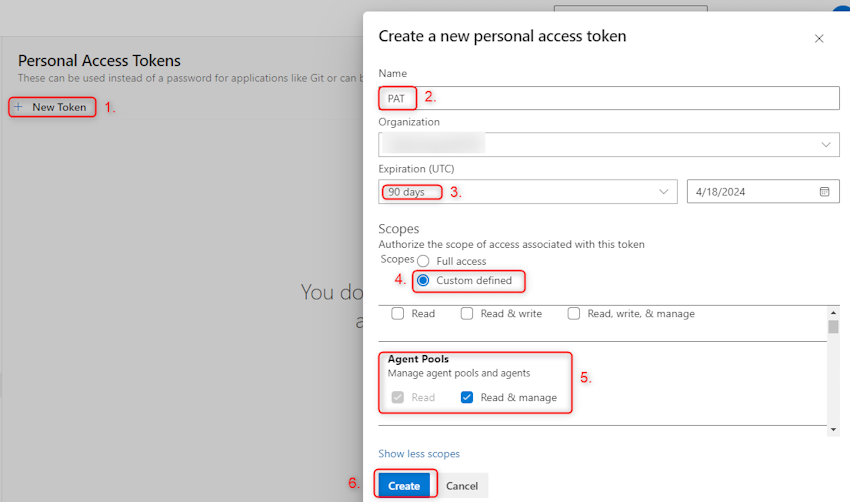Uncheck Agent Pools Read & manage
This screenshot has height=502, width=850.
[467, 397]
